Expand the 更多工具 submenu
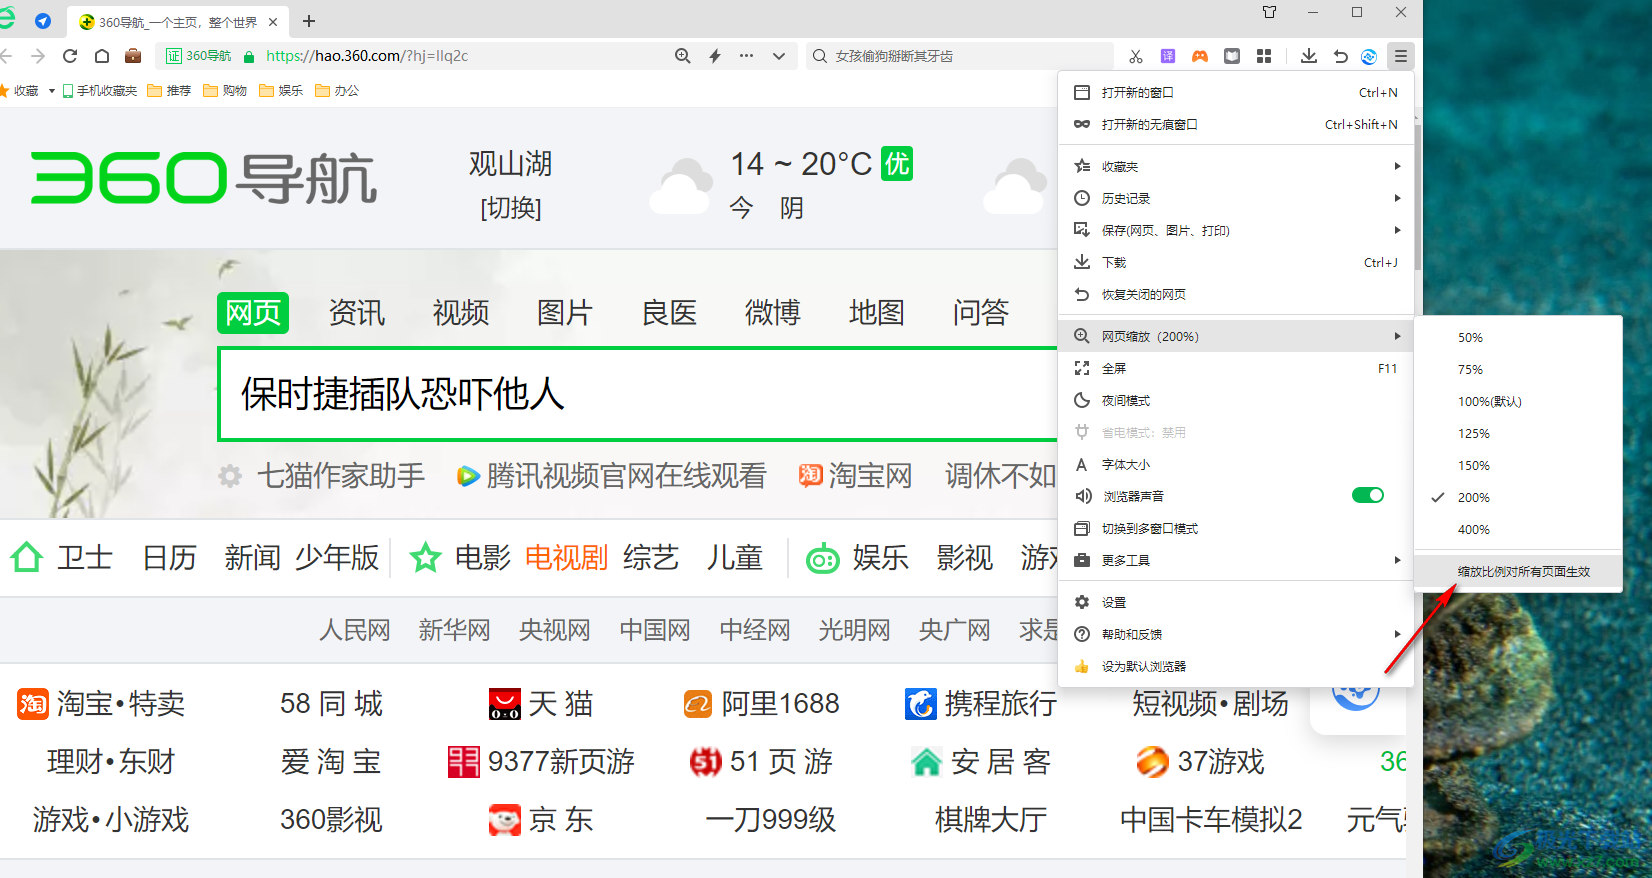Viewport: 1652px width, 878px height. coord(1235,561)
